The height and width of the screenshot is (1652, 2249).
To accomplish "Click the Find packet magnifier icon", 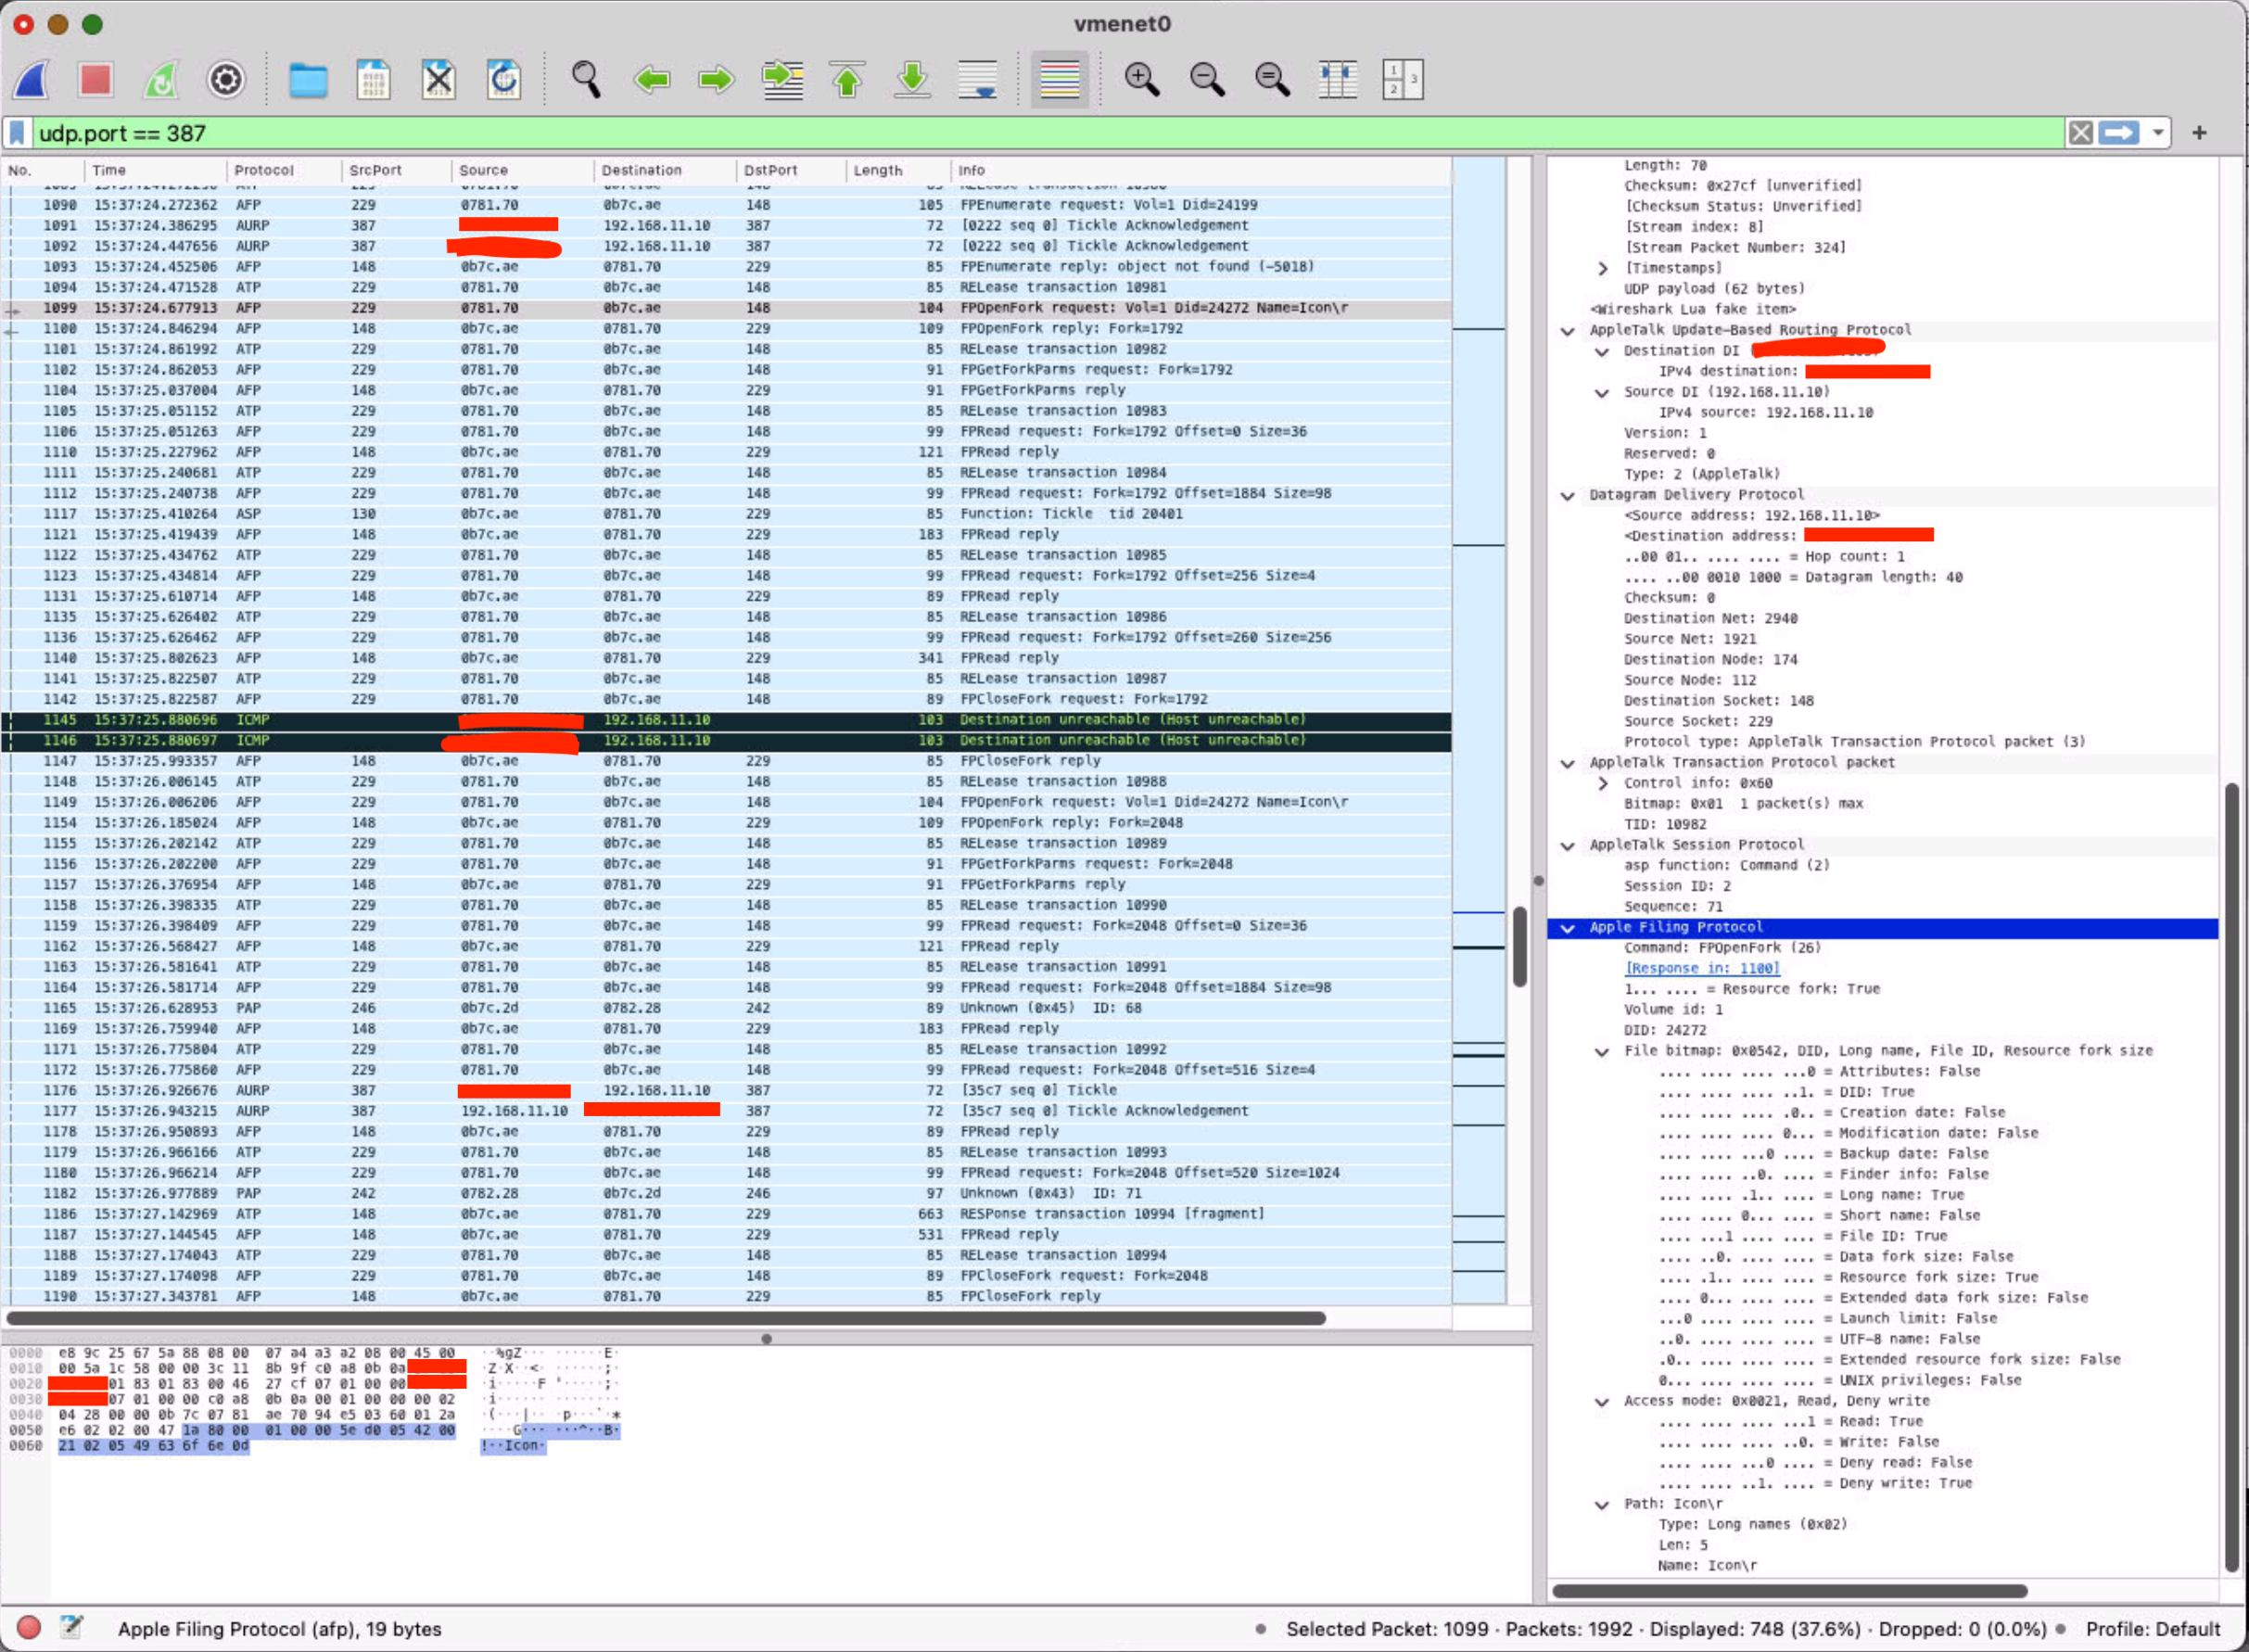I will coord(586,79).
